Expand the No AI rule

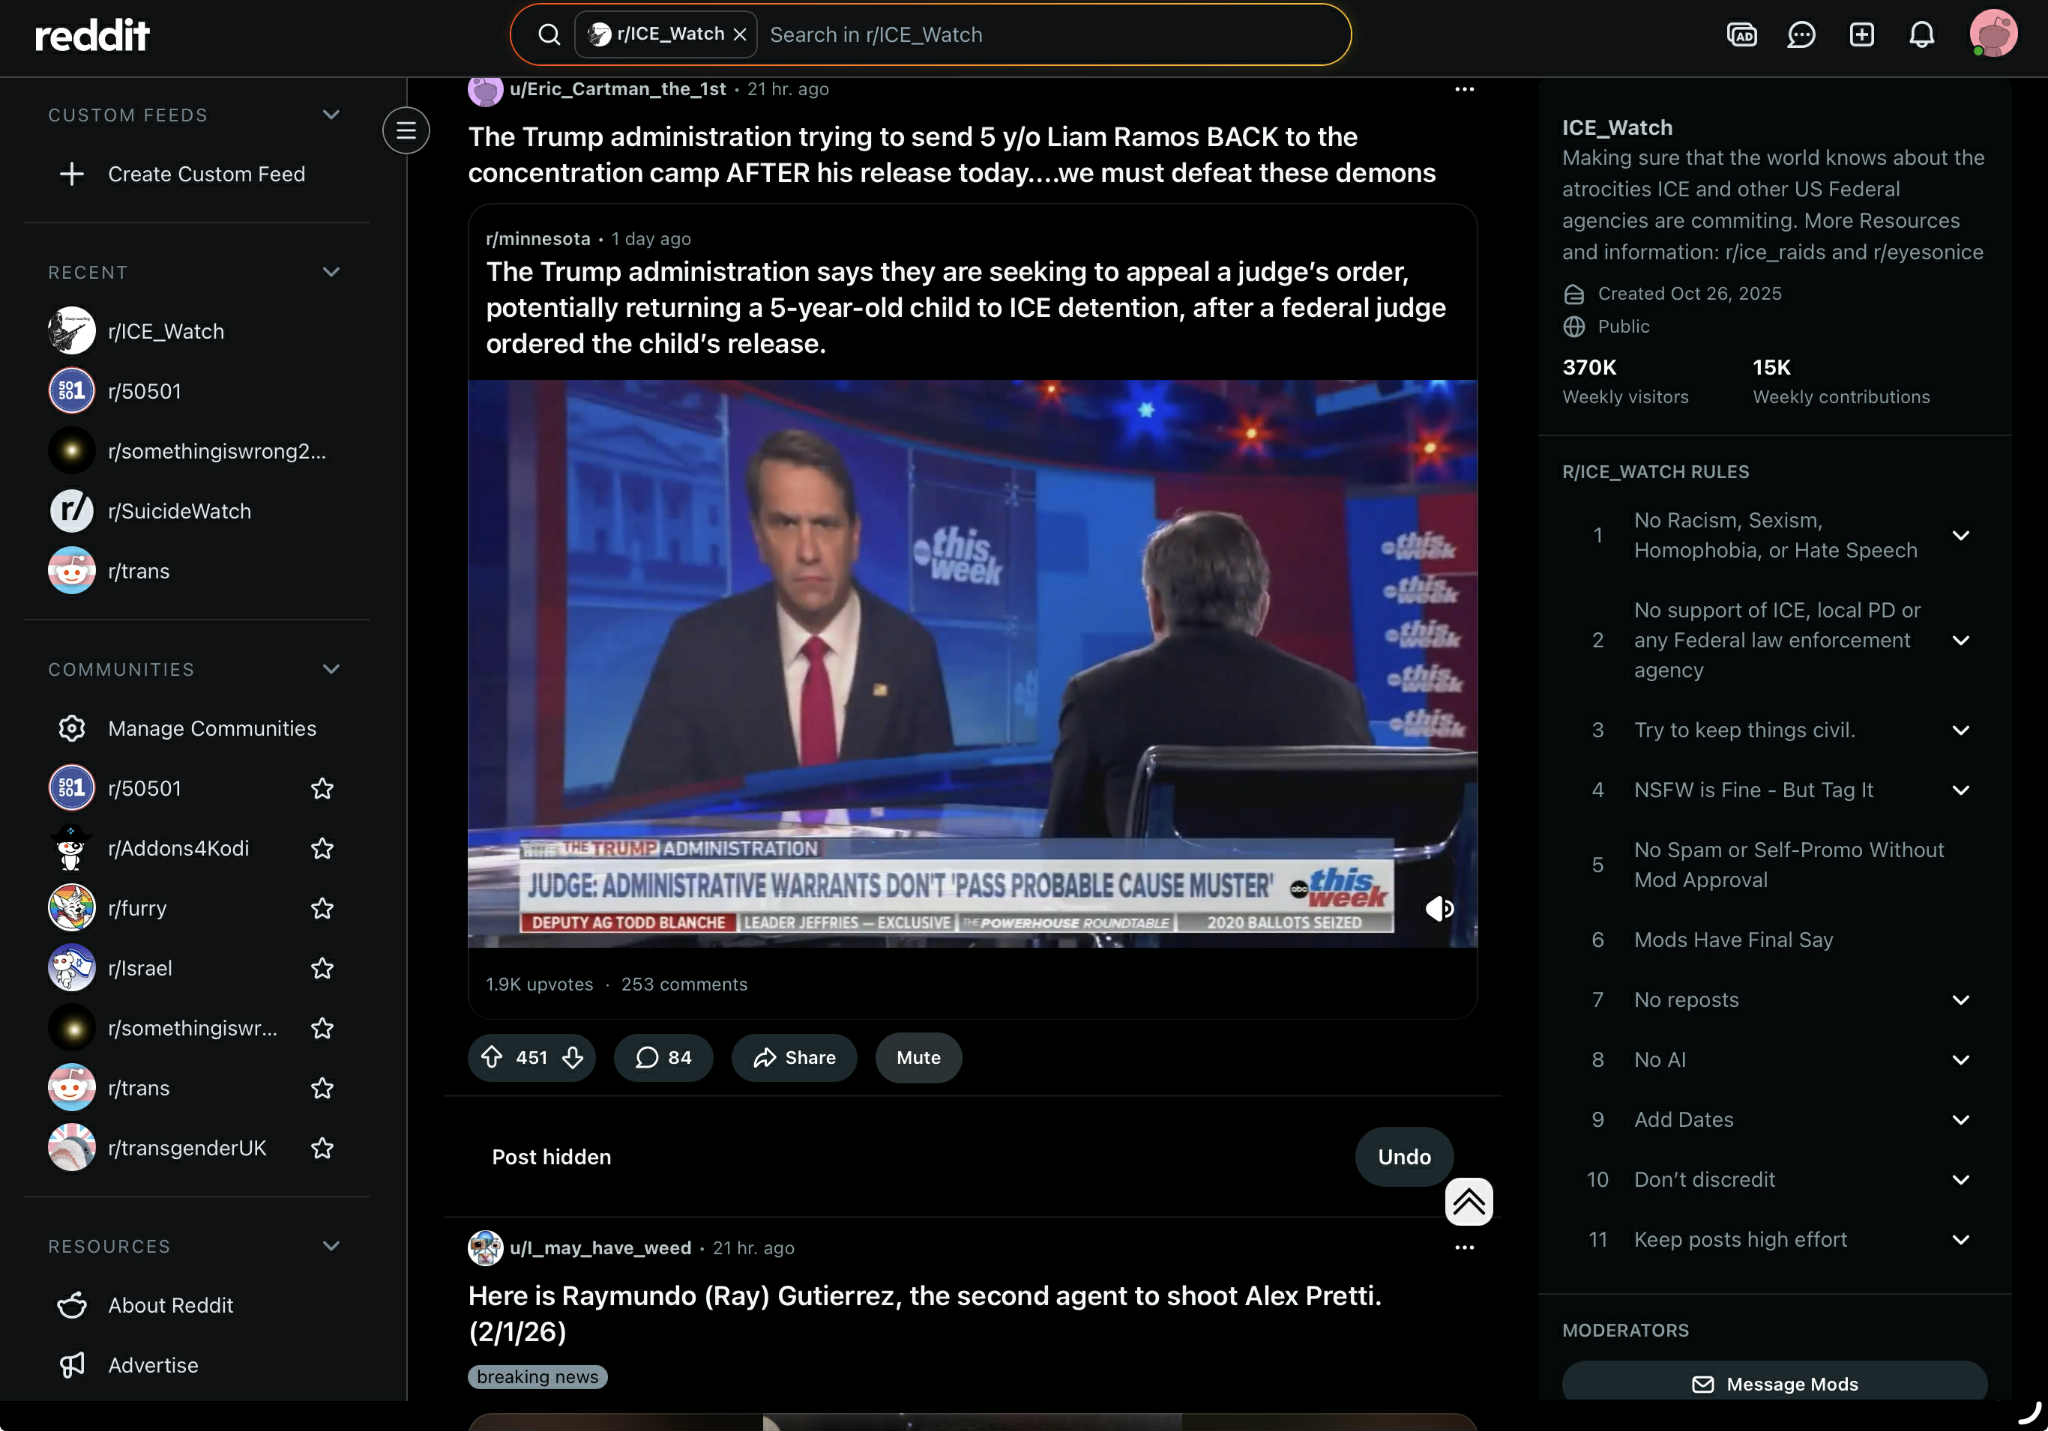click(1960, 1060)
